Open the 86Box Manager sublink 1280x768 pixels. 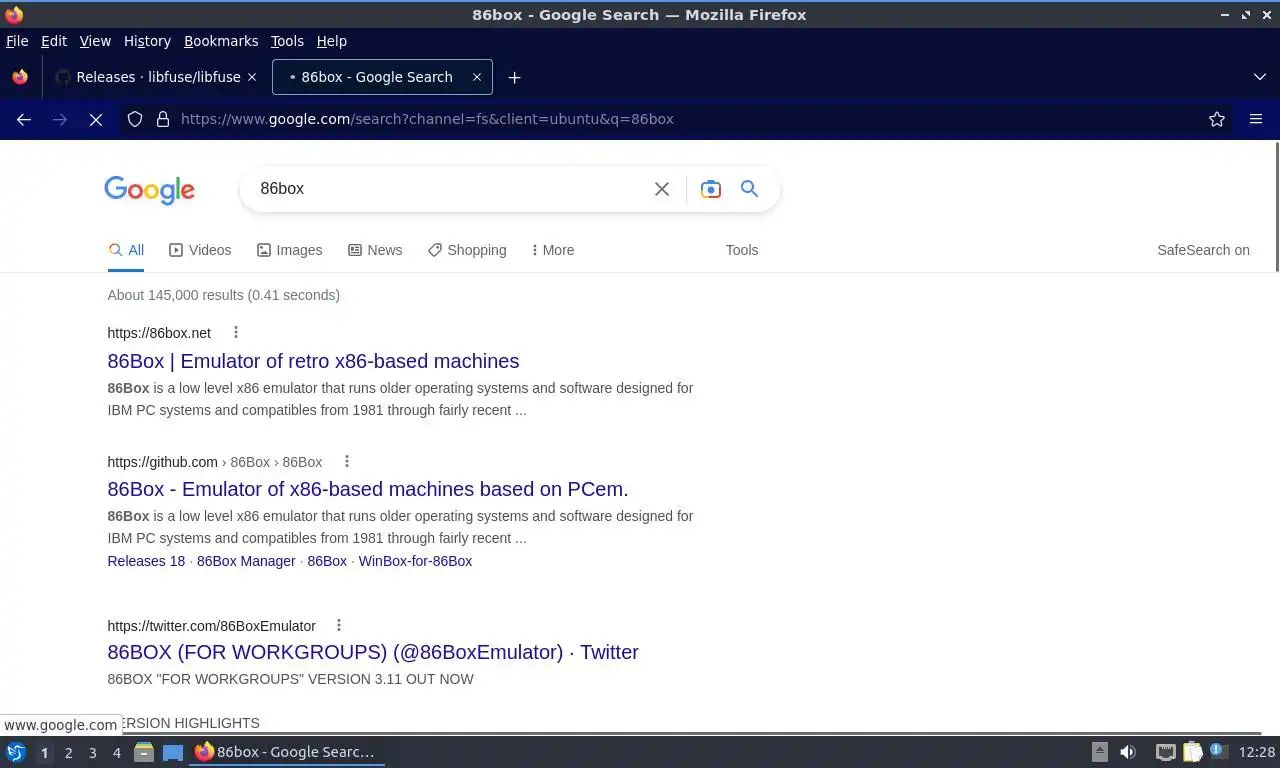tap(246, 561)
